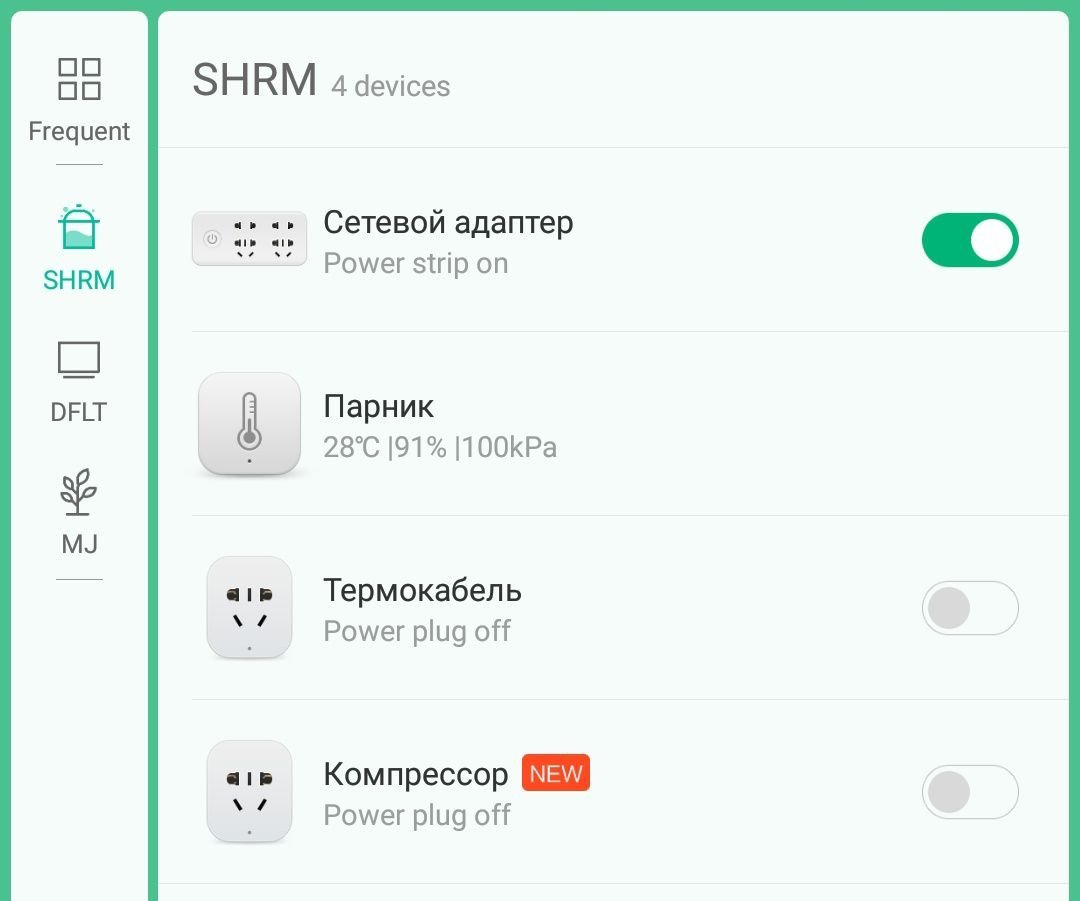Tap the thermometer sensor icon for Парник
Viewport: 1080px width, 901px height.
coord(249,424)
